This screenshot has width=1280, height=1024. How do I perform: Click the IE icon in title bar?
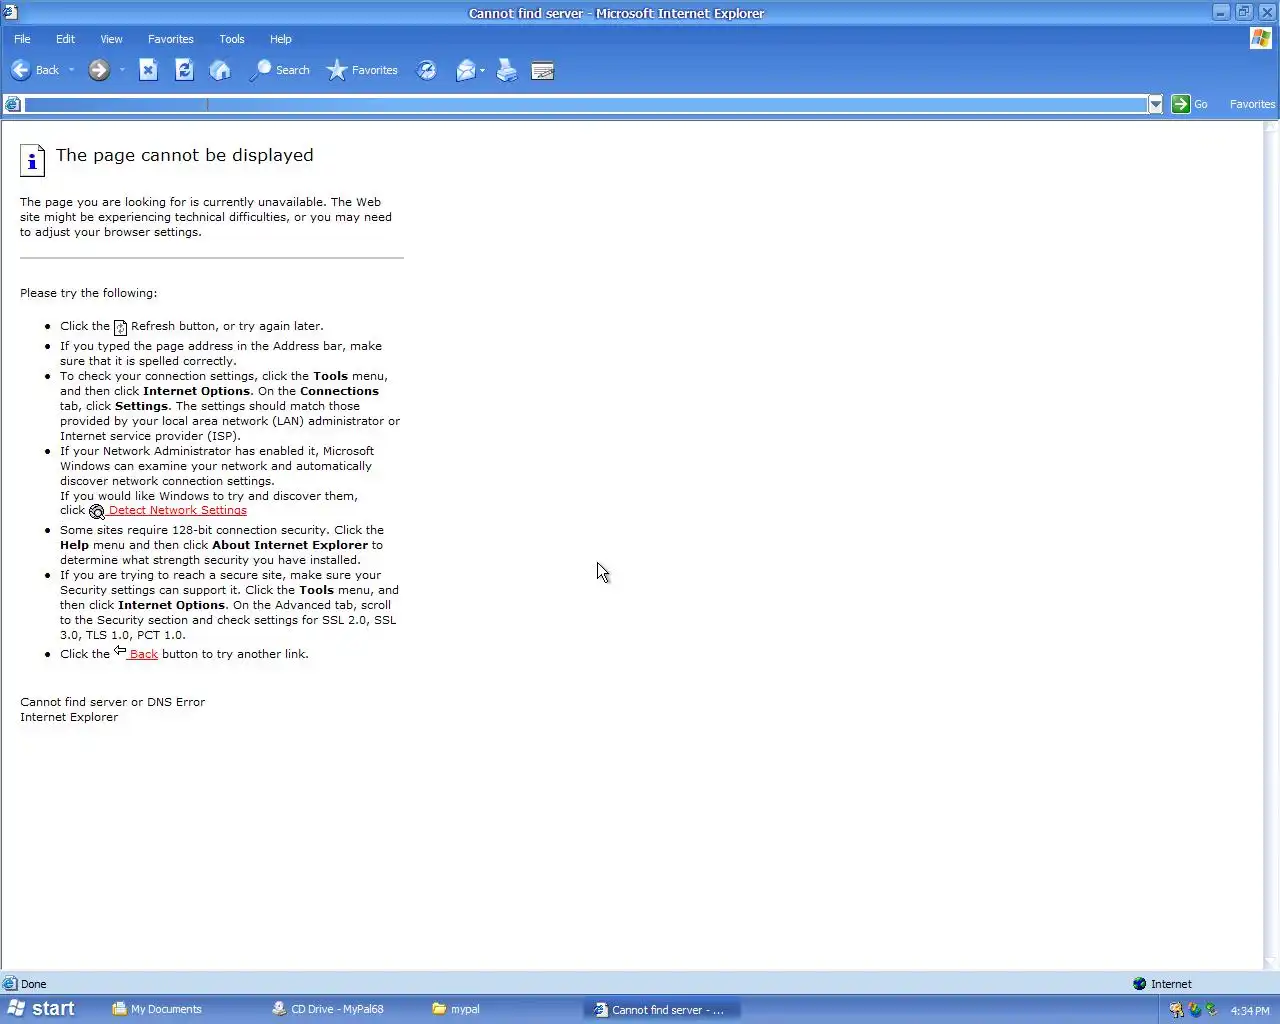pyautogui.click(x=10, y=13)
